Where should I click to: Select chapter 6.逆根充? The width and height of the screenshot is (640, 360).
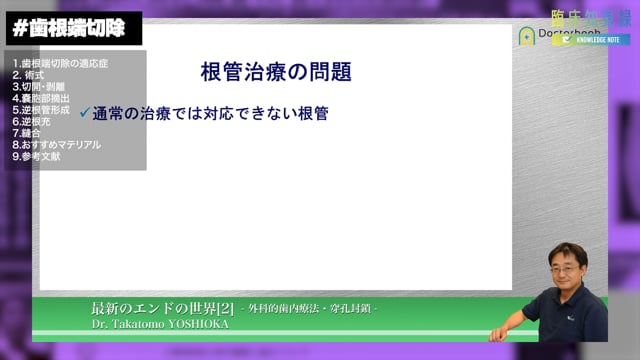[31, 122]
